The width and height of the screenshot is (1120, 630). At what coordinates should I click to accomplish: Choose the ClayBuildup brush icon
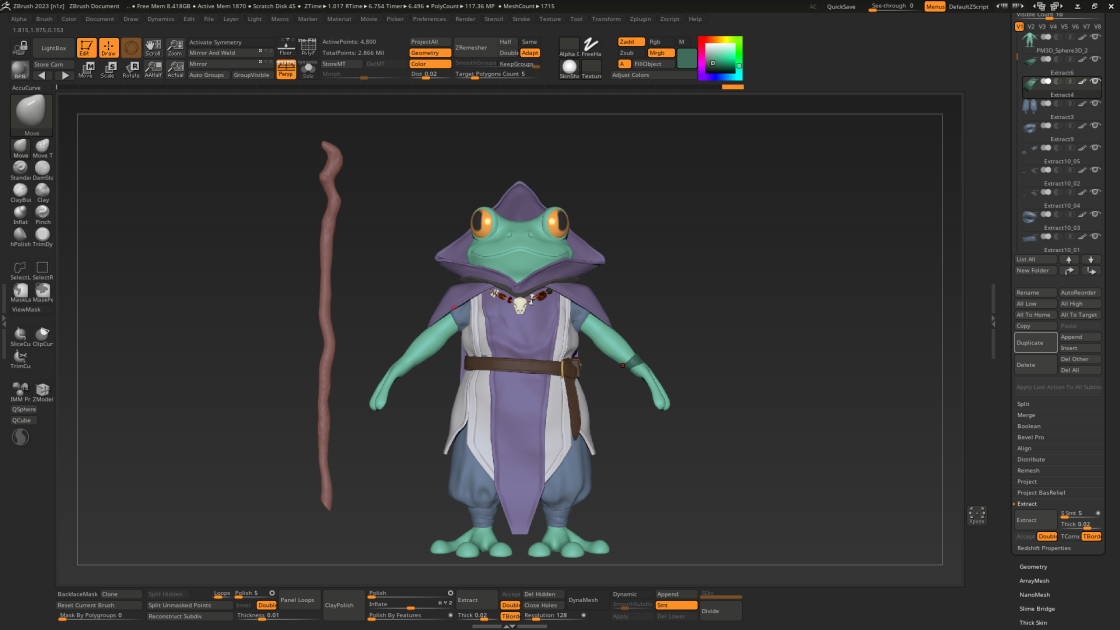(x=20, y=192)
